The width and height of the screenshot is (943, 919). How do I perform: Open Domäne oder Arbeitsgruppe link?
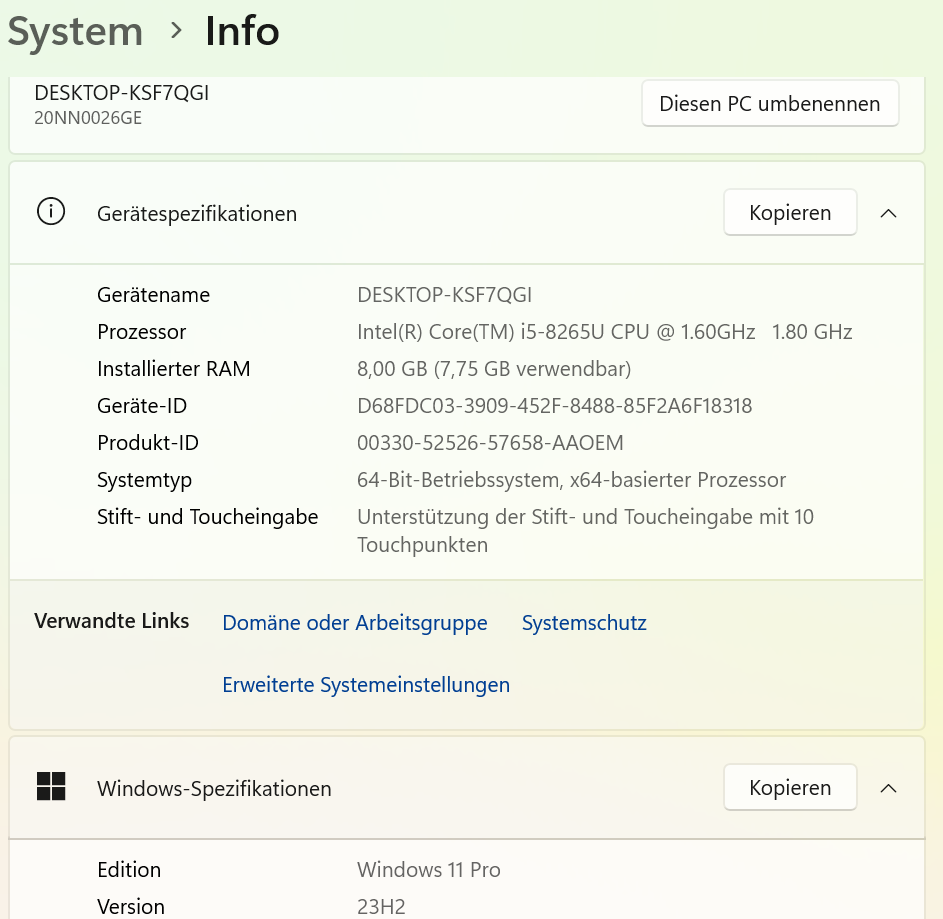355,623
